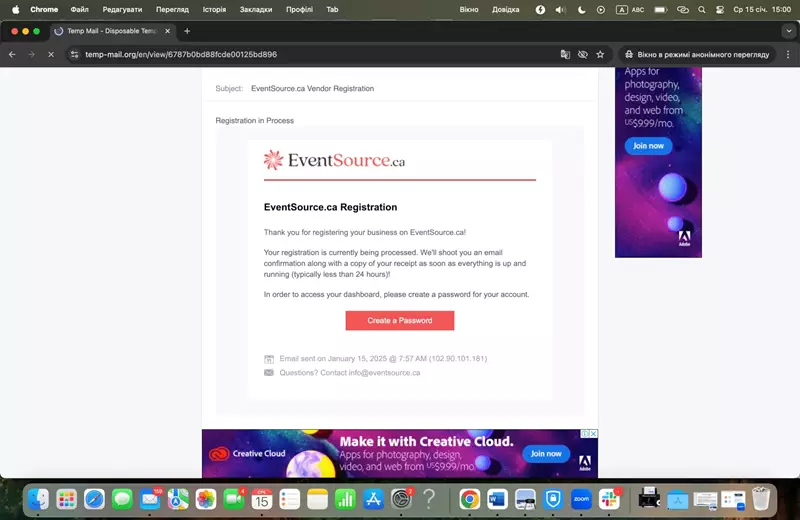The width and height of the screenshot is (800, 520).
Task: Open Trash from the dock
Action: [760, 499]
